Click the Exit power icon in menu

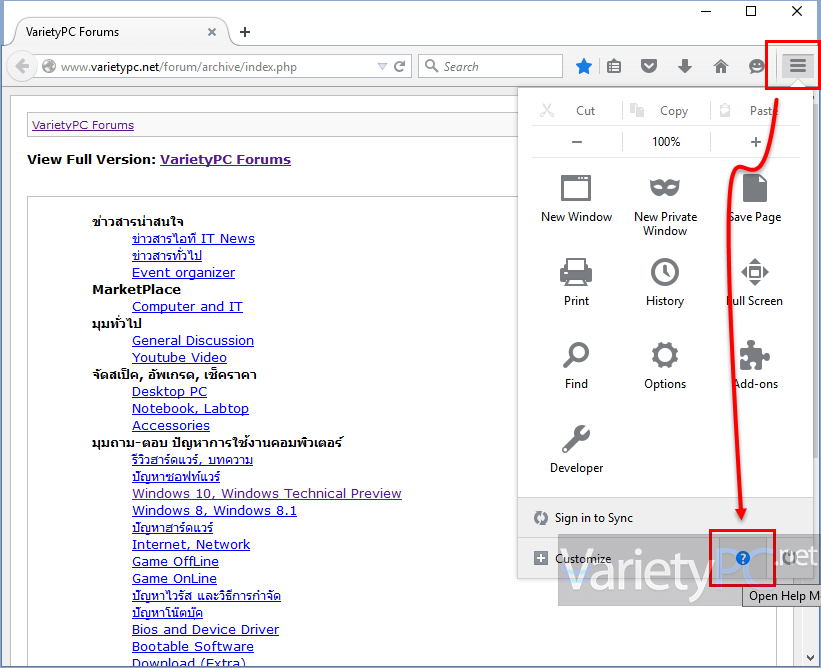[x=790, y=558]
